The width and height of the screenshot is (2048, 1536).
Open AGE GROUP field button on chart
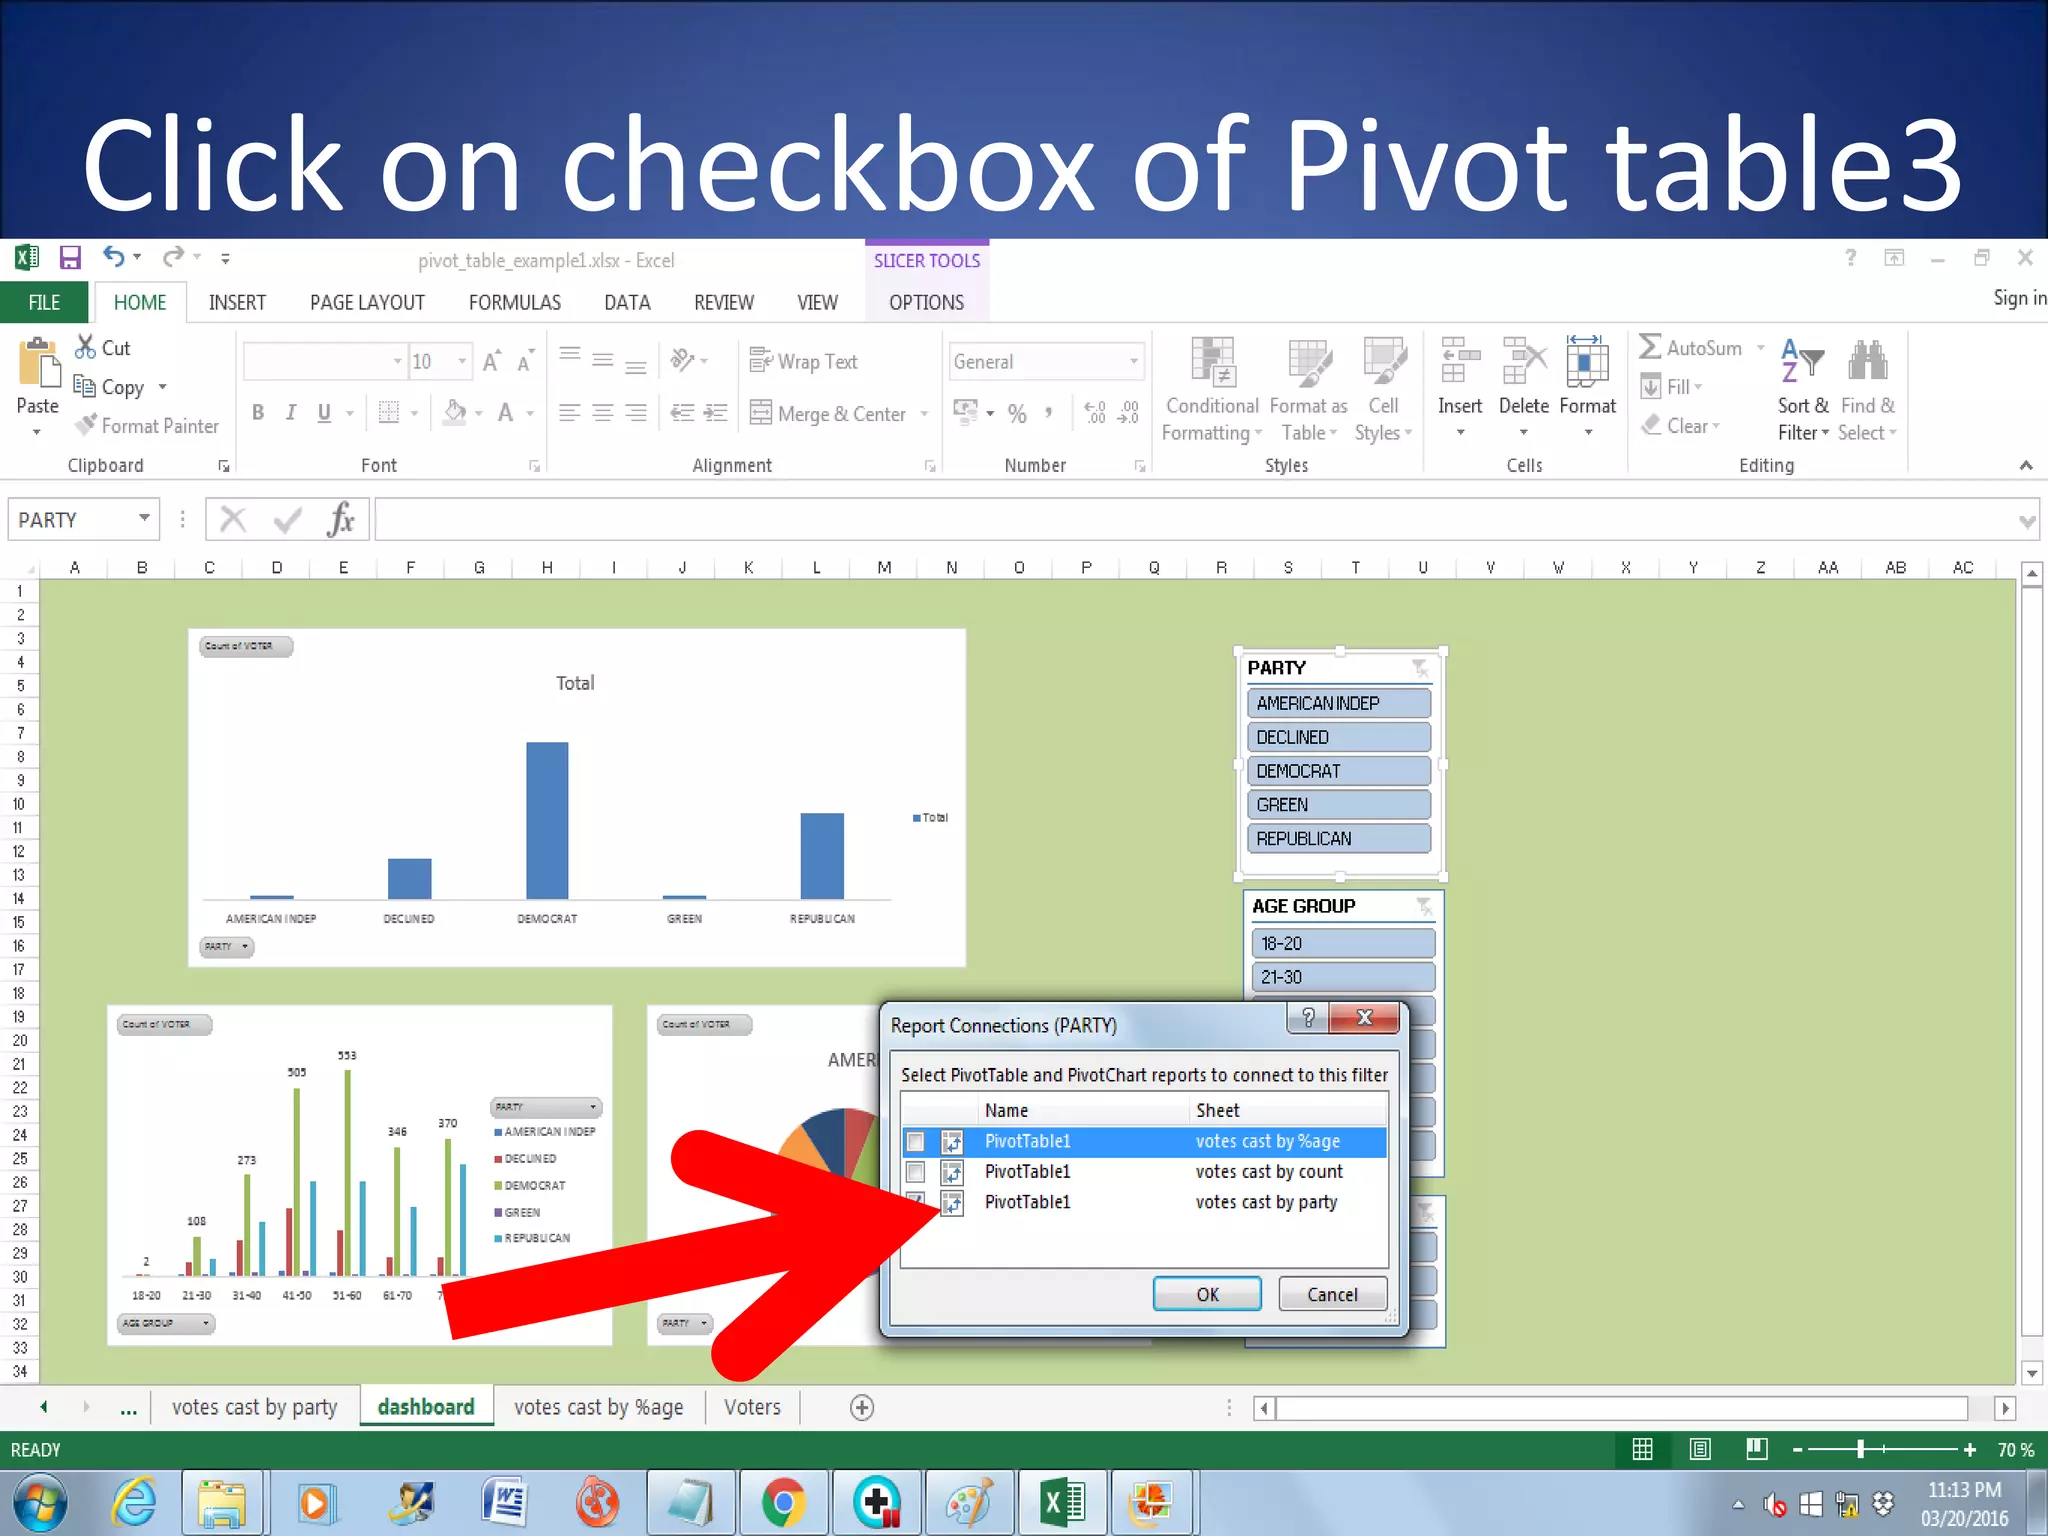pyautogui.click(x=166, y=1323)
